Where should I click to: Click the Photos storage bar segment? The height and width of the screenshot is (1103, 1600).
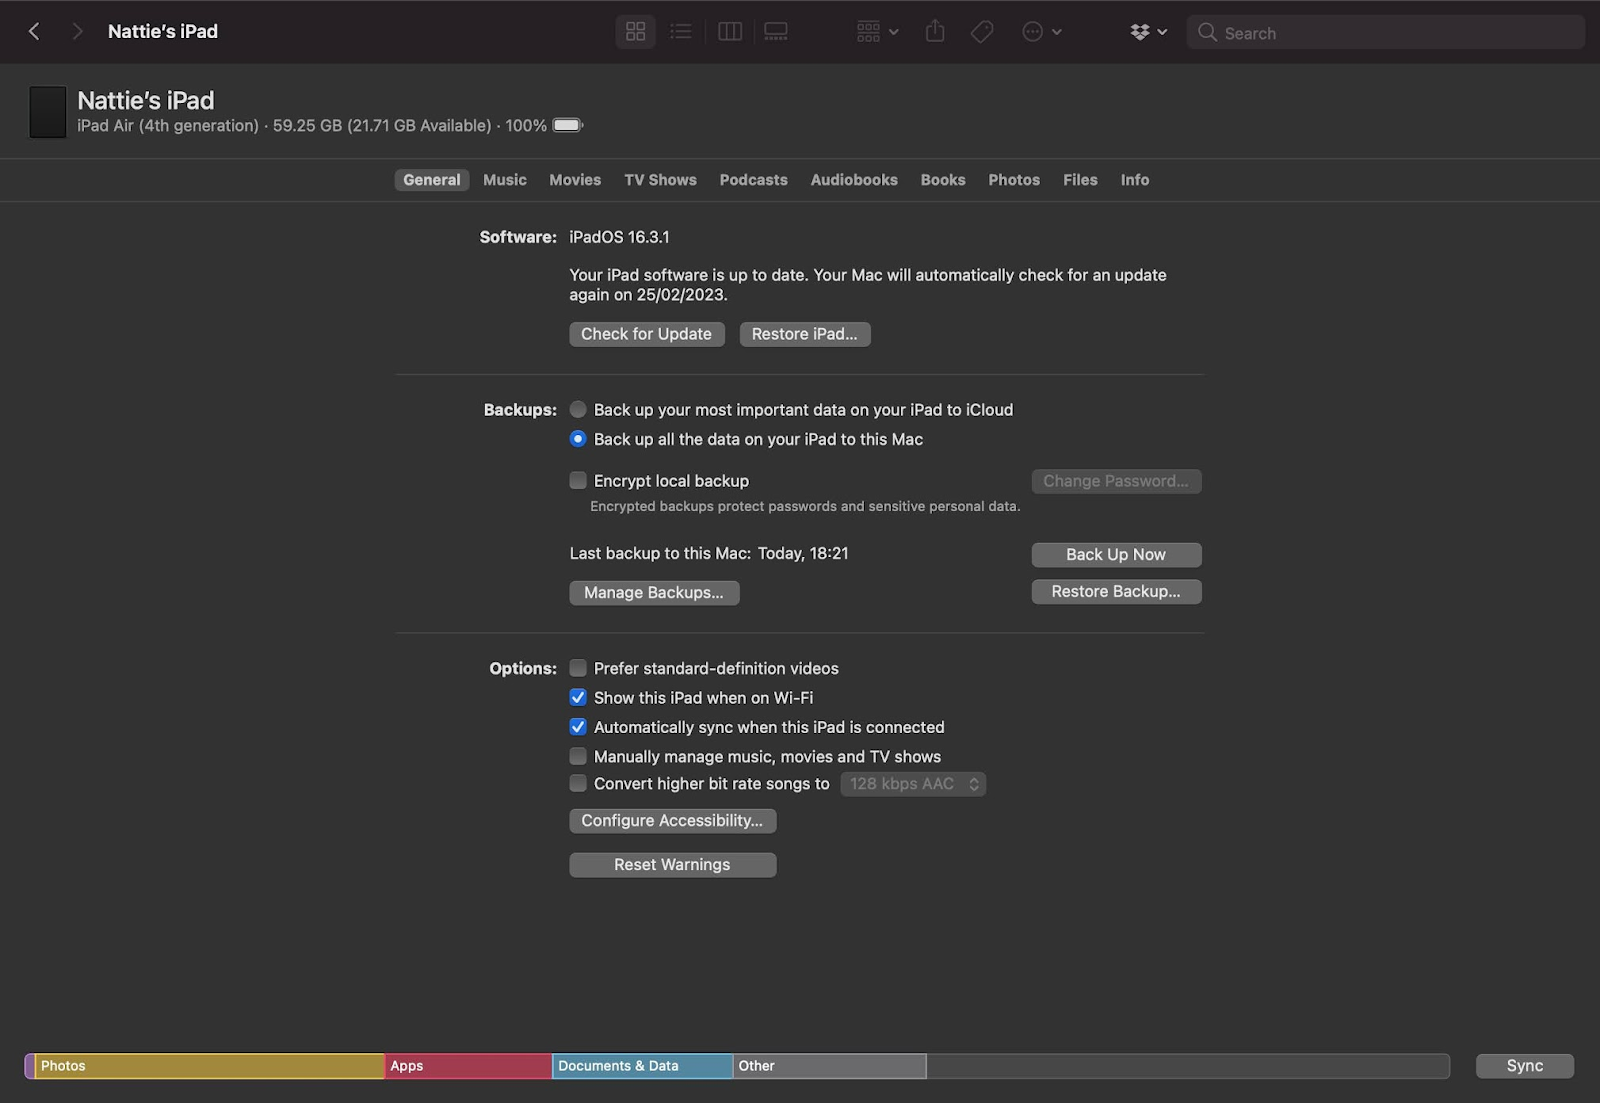[209, 1066]
